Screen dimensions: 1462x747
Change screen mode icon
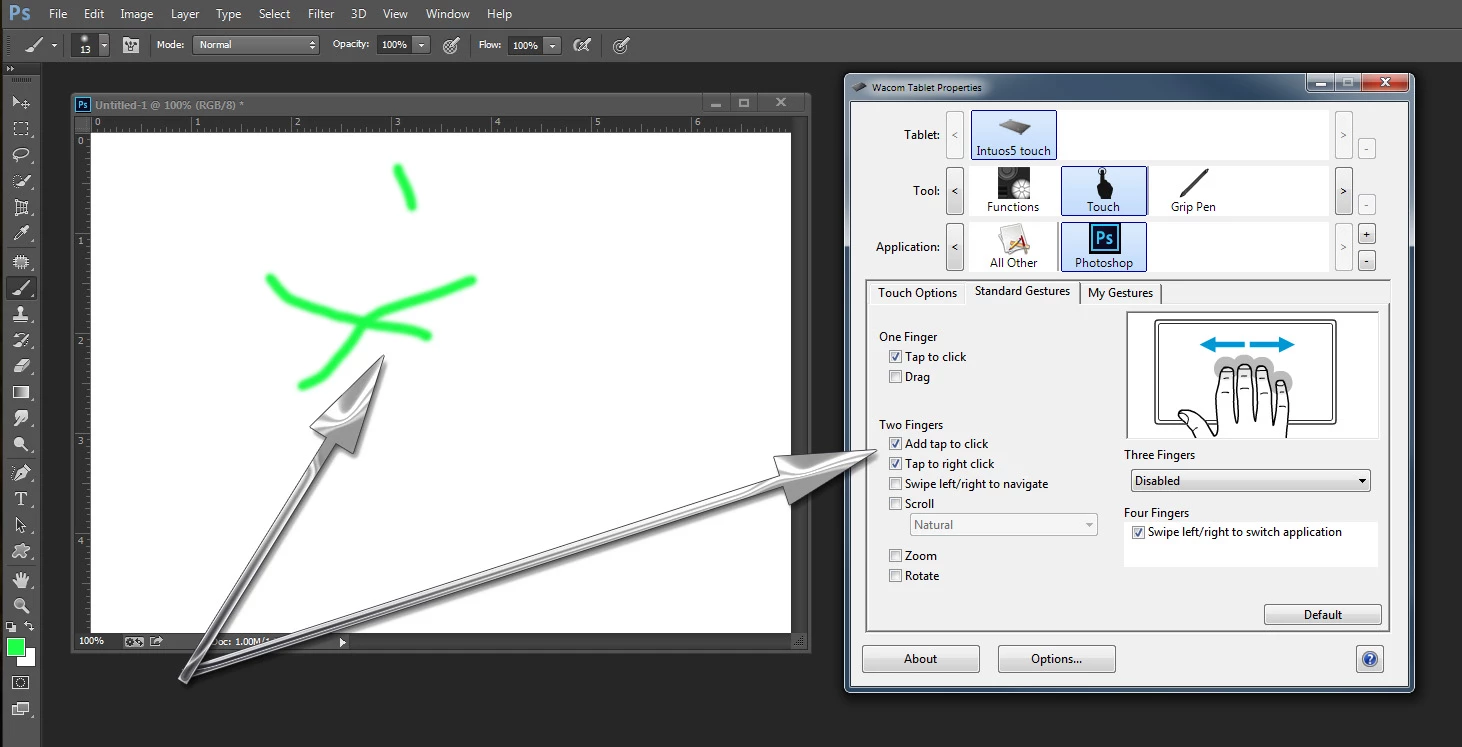point(21,709)
